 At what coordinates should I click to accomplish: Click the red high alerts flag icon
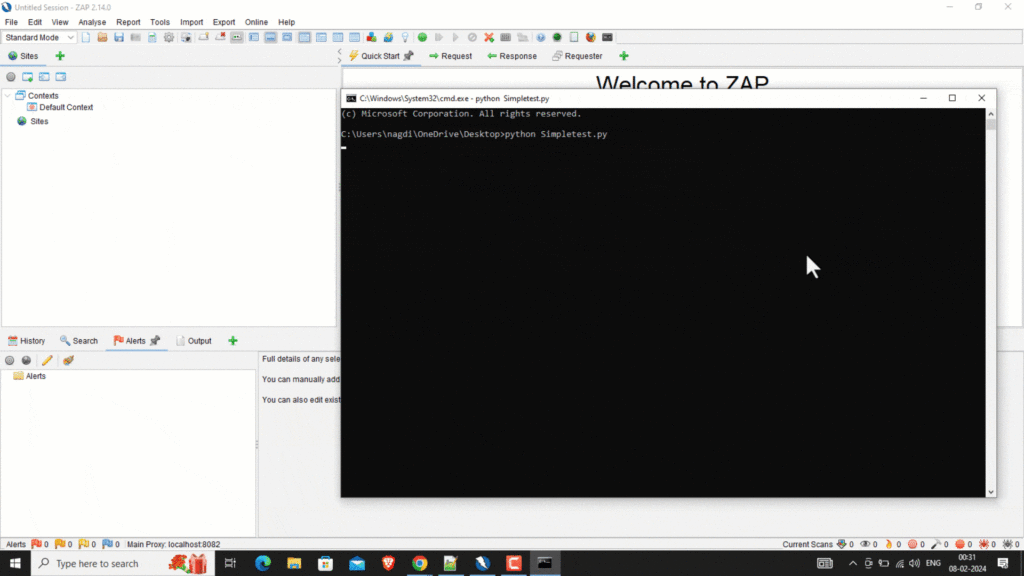pos(37,544)
